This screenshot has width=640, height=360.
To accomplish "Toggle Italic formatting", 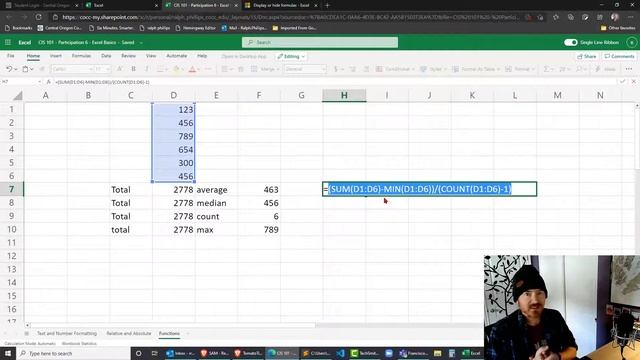I will click(147, 69).
